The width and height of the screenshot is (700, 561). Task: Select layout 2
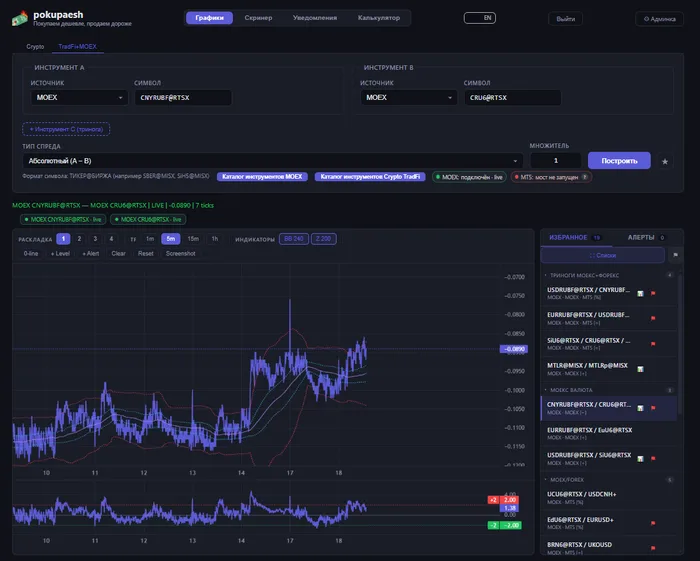coord(79,239)
